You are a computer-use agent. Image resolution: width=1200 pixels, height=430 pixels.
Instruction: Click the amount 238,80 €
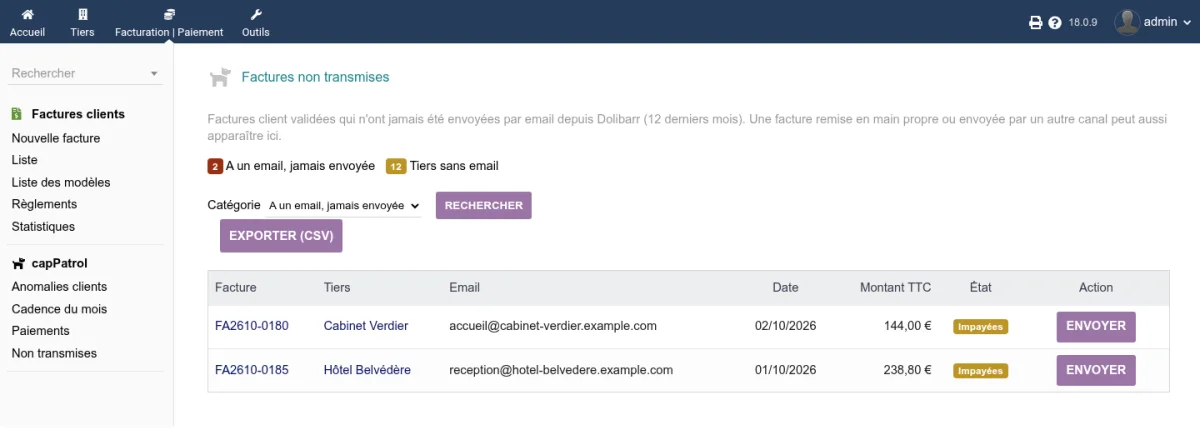(908, 370)
